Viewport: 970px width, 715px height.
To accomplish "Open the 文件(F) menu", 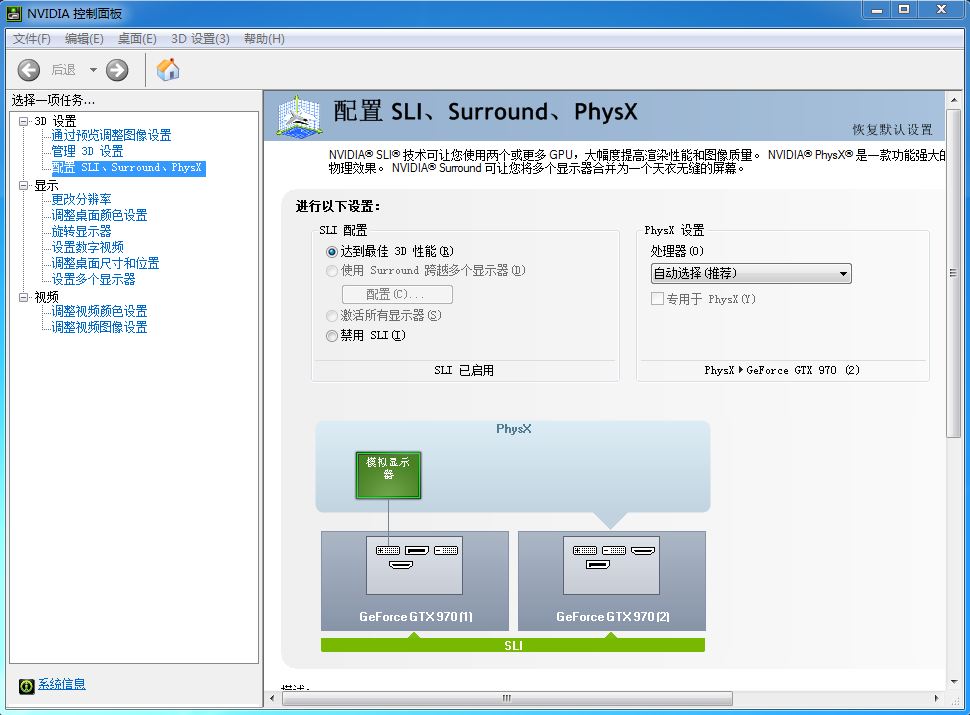I will 32,38.
